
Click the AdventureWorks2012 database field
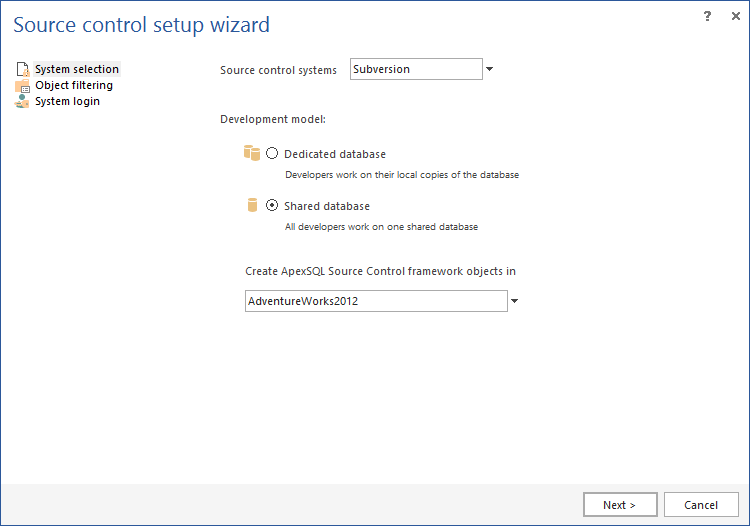pos(376,301)
